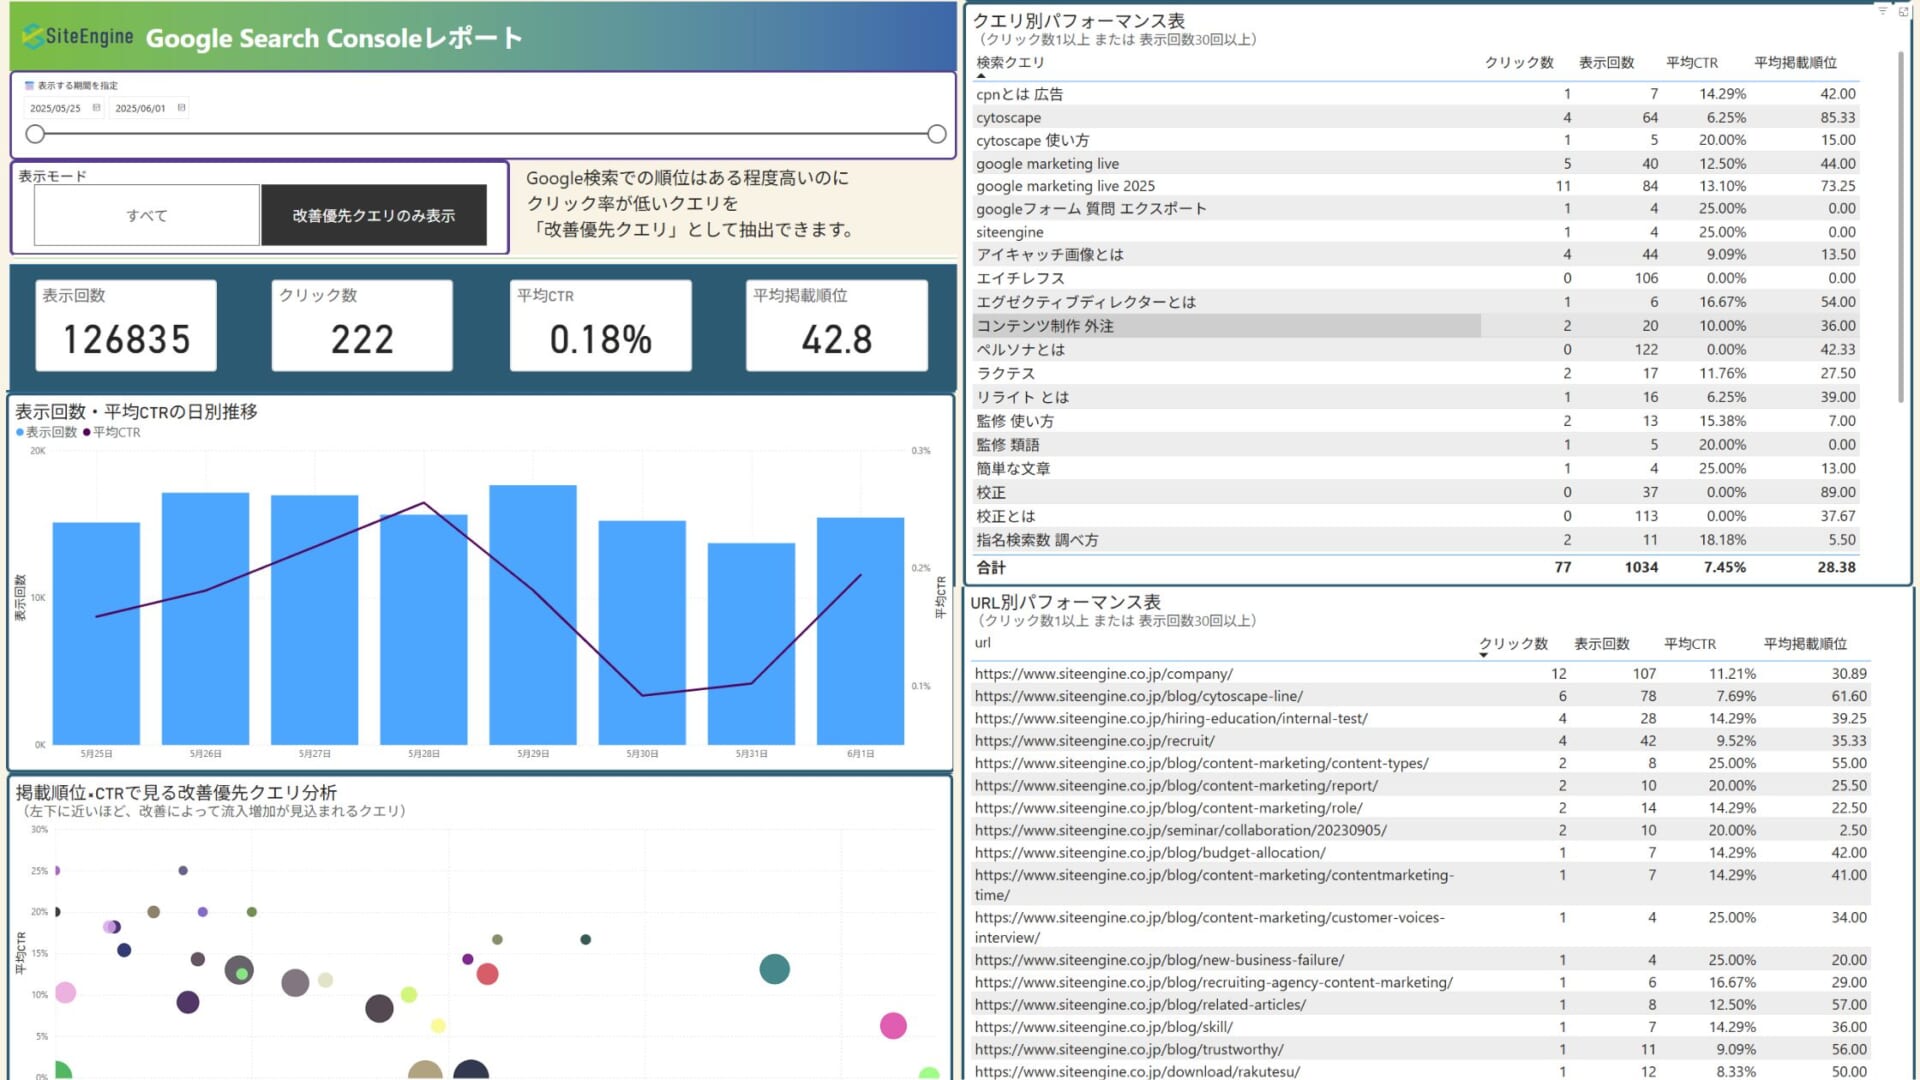Click the 合計 total row label
Viewport: 1920px width, 1080px height.
tap(991, 567)
